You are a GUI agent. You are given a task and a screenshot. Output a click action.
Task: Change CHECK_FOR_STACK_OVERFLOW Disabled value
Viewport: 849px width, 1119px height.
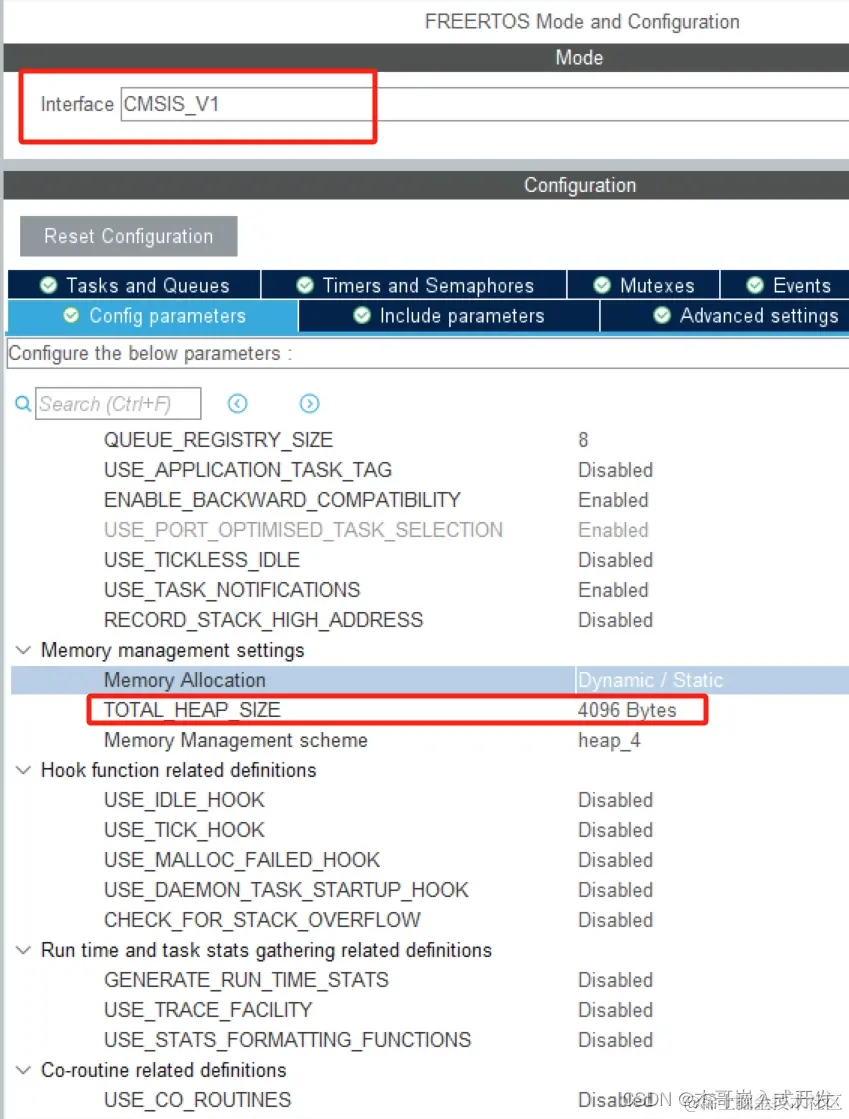[x=615, y=920]
